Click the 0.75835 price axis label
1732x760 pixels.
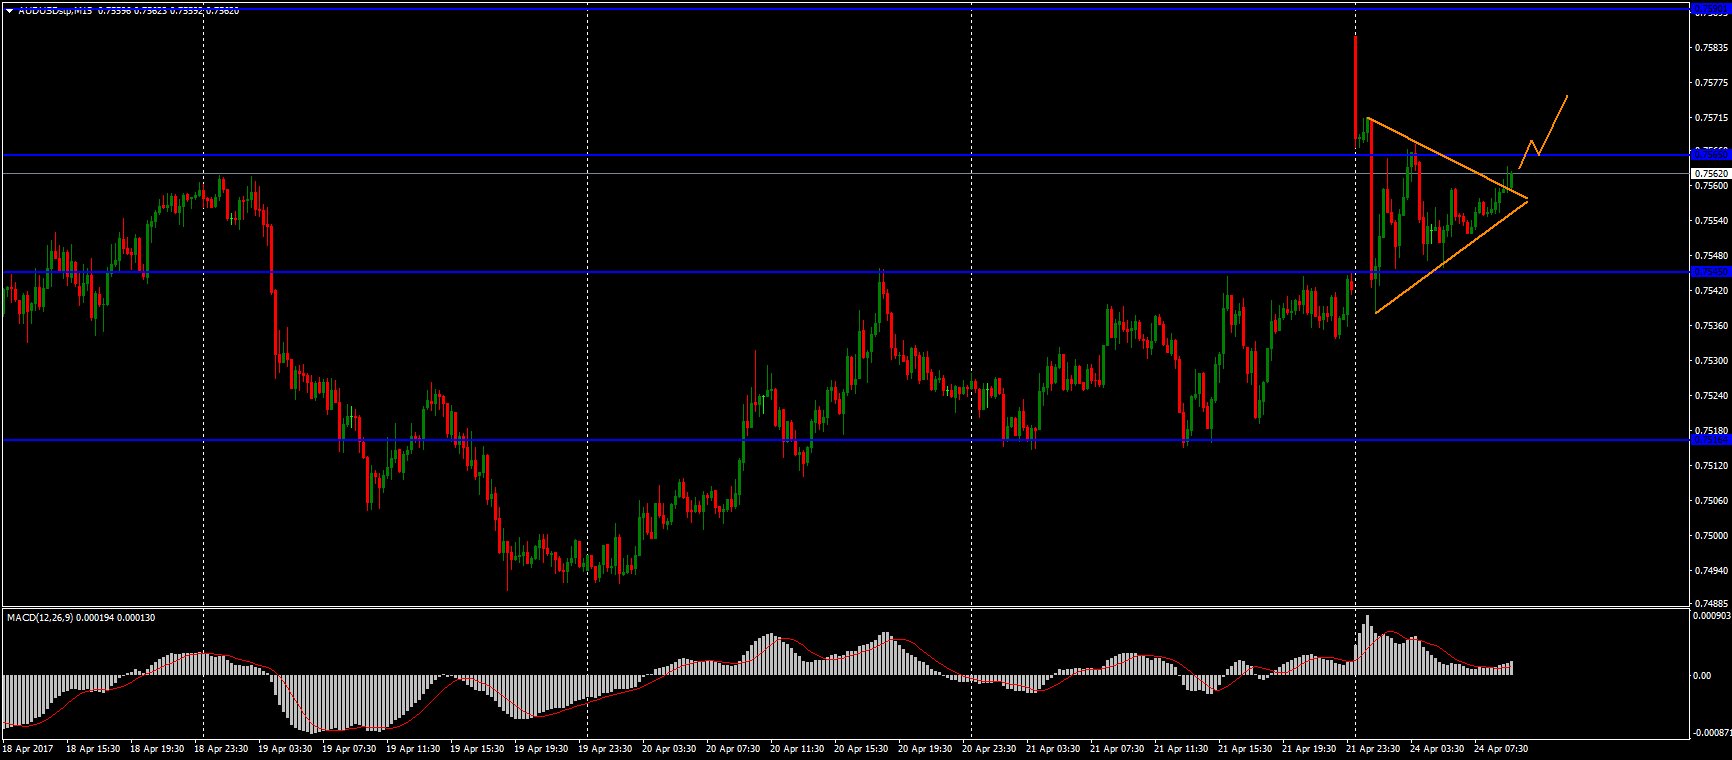pos(1712,47)
